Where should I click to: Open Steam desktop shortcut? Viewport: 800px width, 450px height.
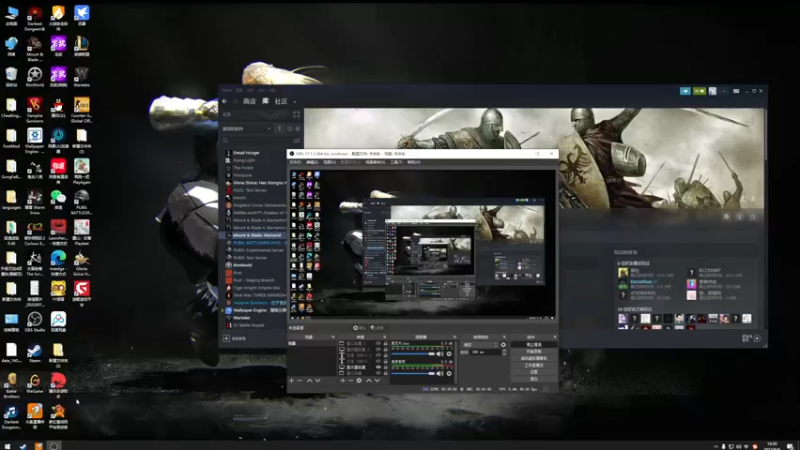(35, 353)
